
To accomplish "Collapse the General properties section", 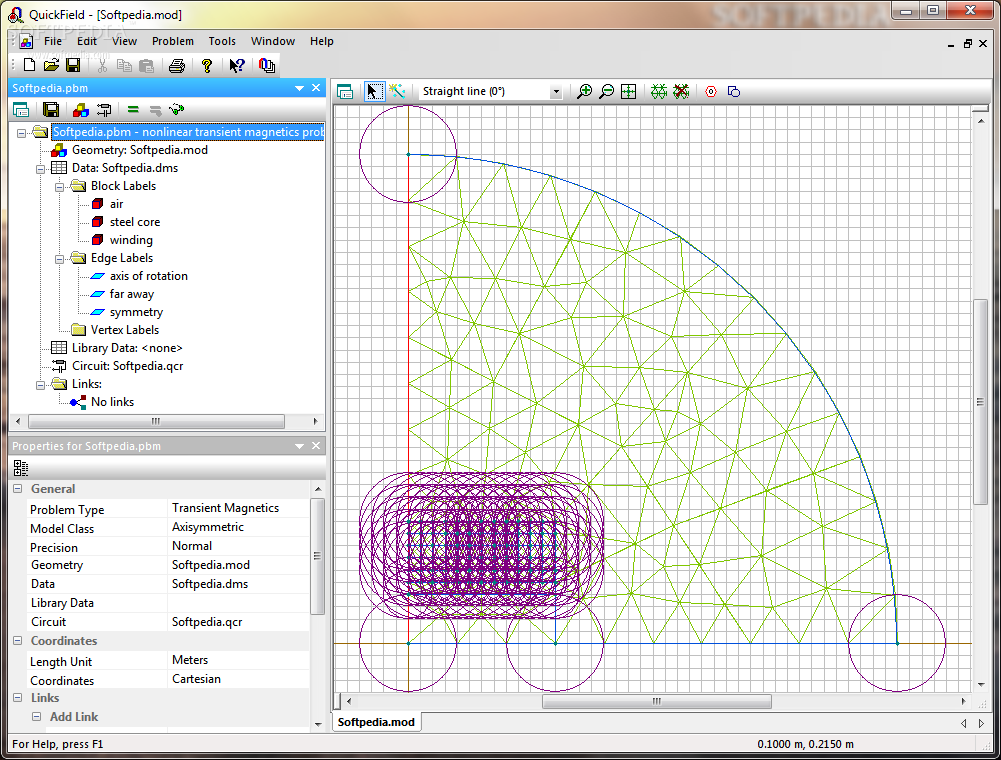I will tap(18, 489).
